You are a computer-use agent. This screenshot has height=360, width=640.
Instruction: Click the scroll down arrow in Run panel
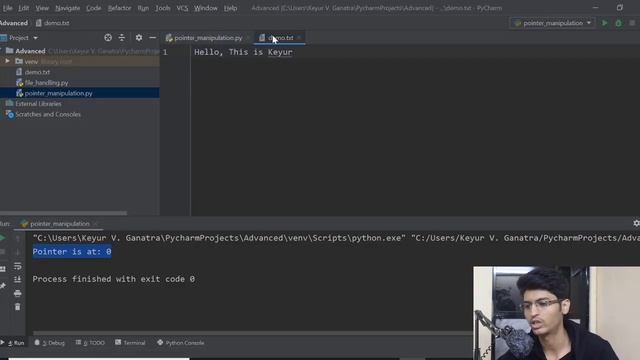(x=18, y=252)
